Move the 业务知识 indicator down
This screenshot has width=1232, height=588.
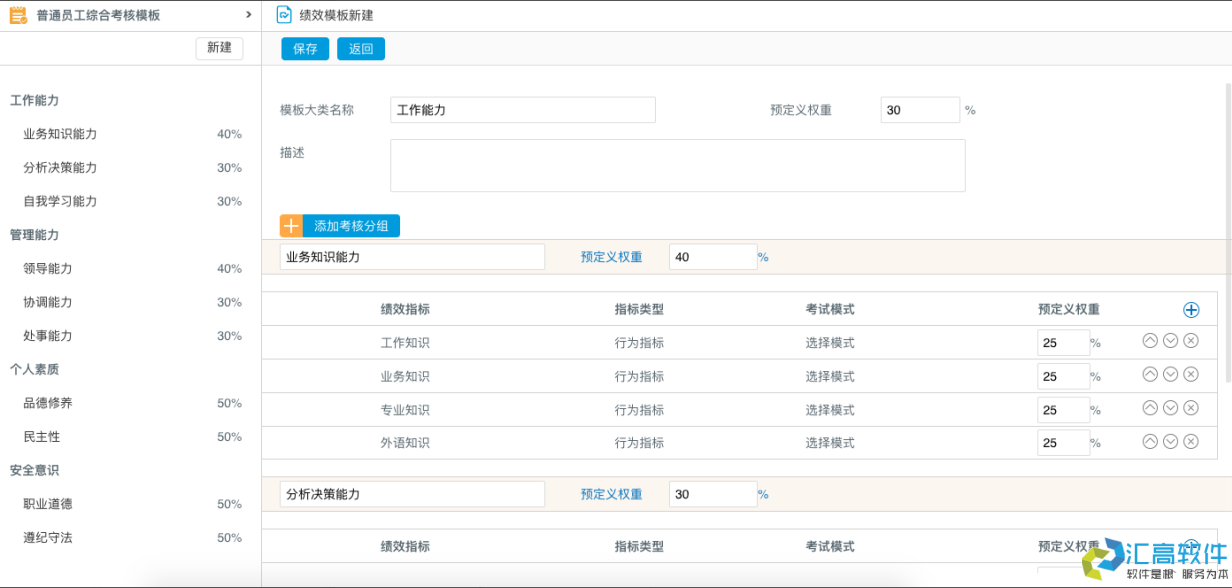tap(1170, 375)
